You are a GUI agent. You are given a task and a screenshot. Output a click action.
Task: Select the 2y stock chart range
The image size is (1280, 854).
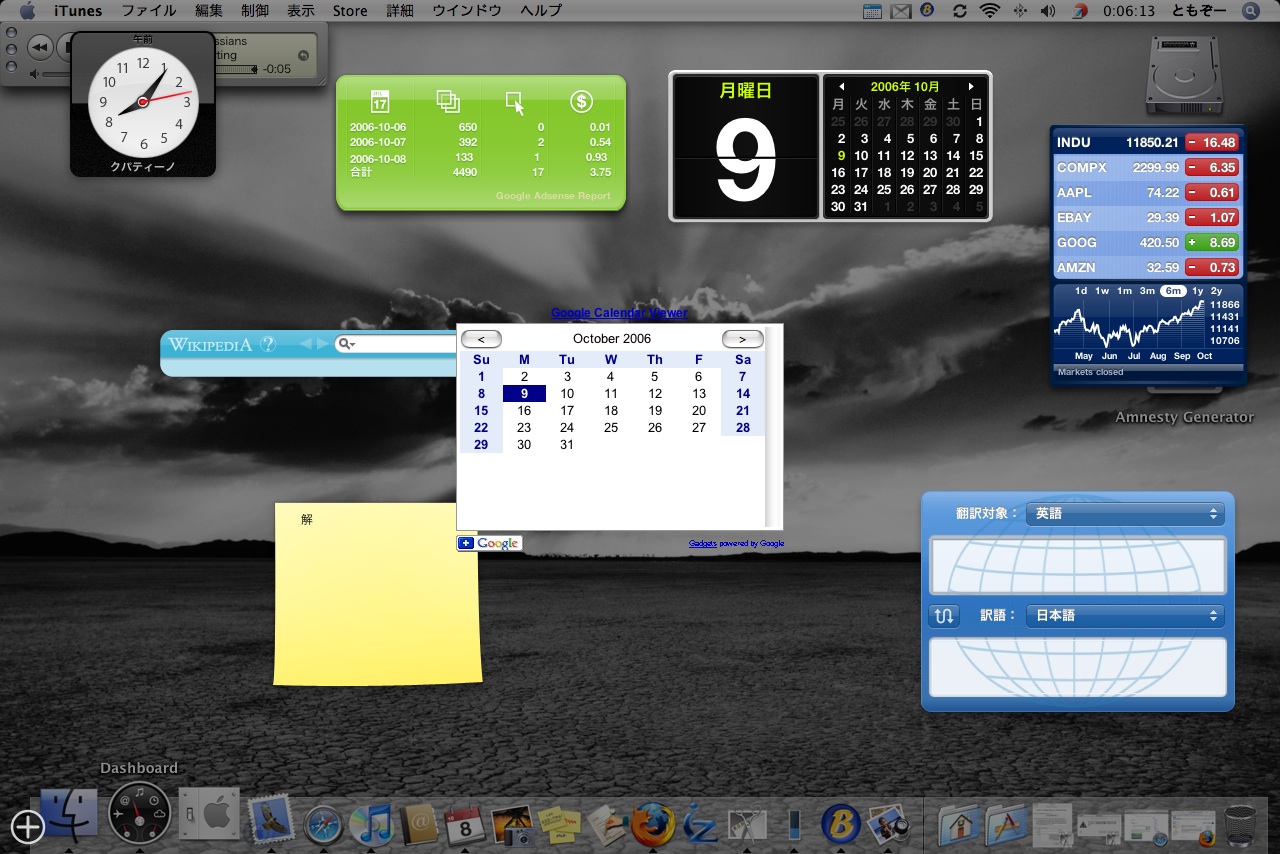click(1217, 291)
